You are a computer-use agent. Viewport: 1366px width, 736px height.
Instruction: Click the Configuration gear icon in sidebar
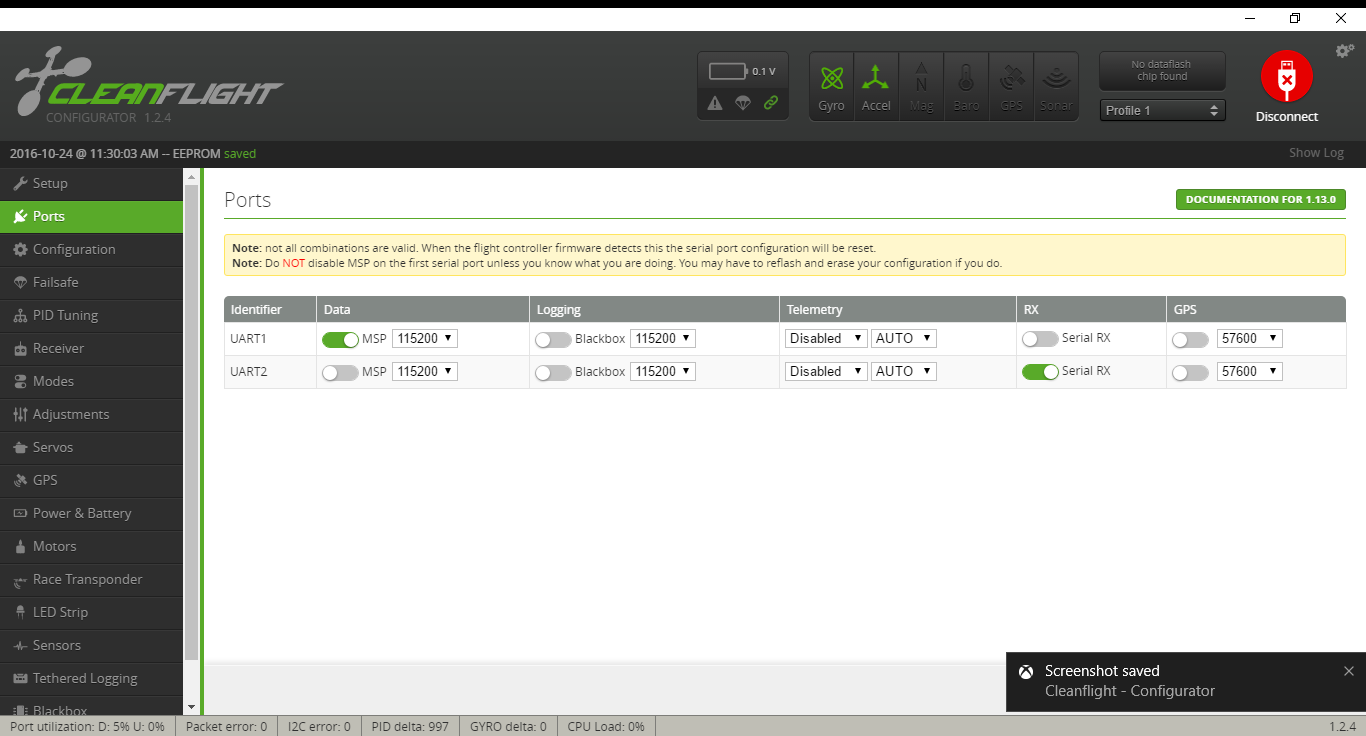coord(20,249)
